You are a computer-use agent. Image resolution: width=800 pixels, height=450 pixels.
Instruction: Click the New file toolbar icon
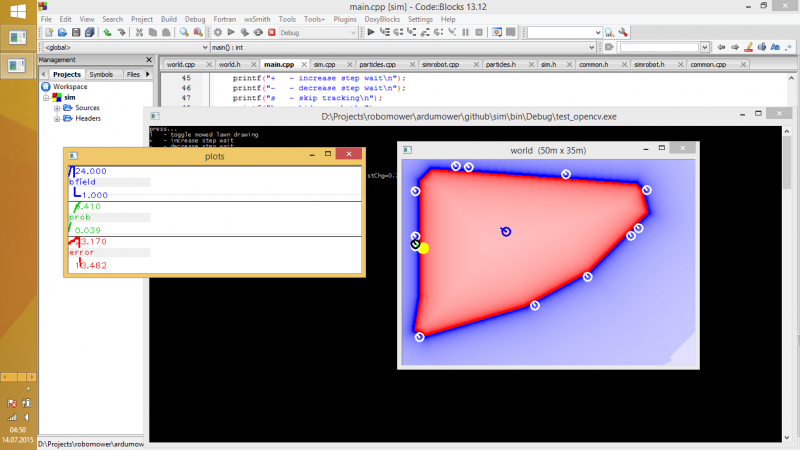tap(49, 33)
